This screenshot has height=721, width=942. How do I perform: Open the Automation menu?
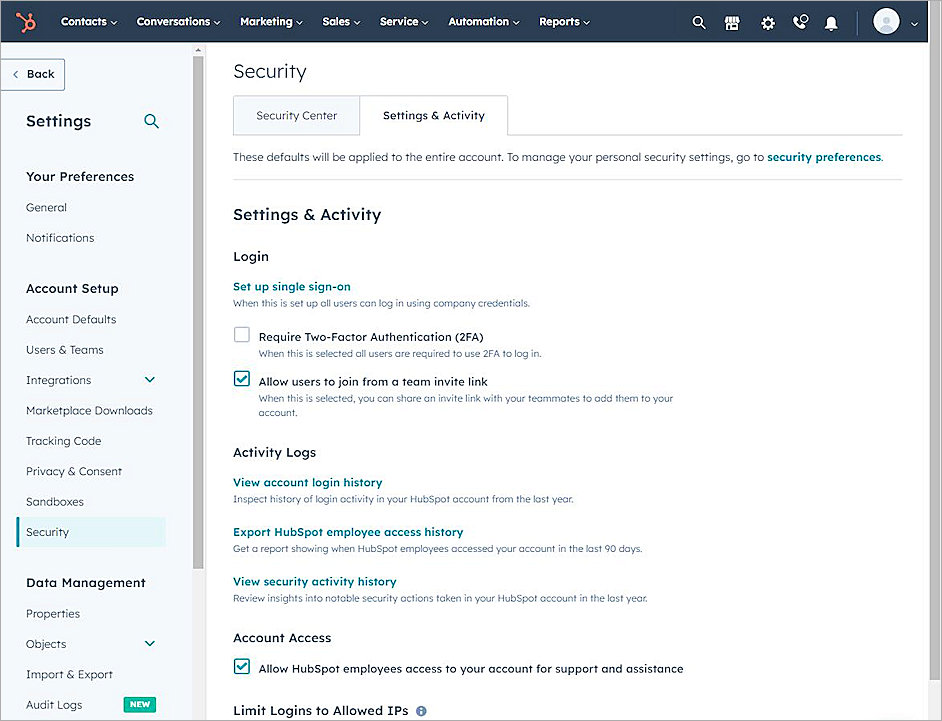click(483, 20)
